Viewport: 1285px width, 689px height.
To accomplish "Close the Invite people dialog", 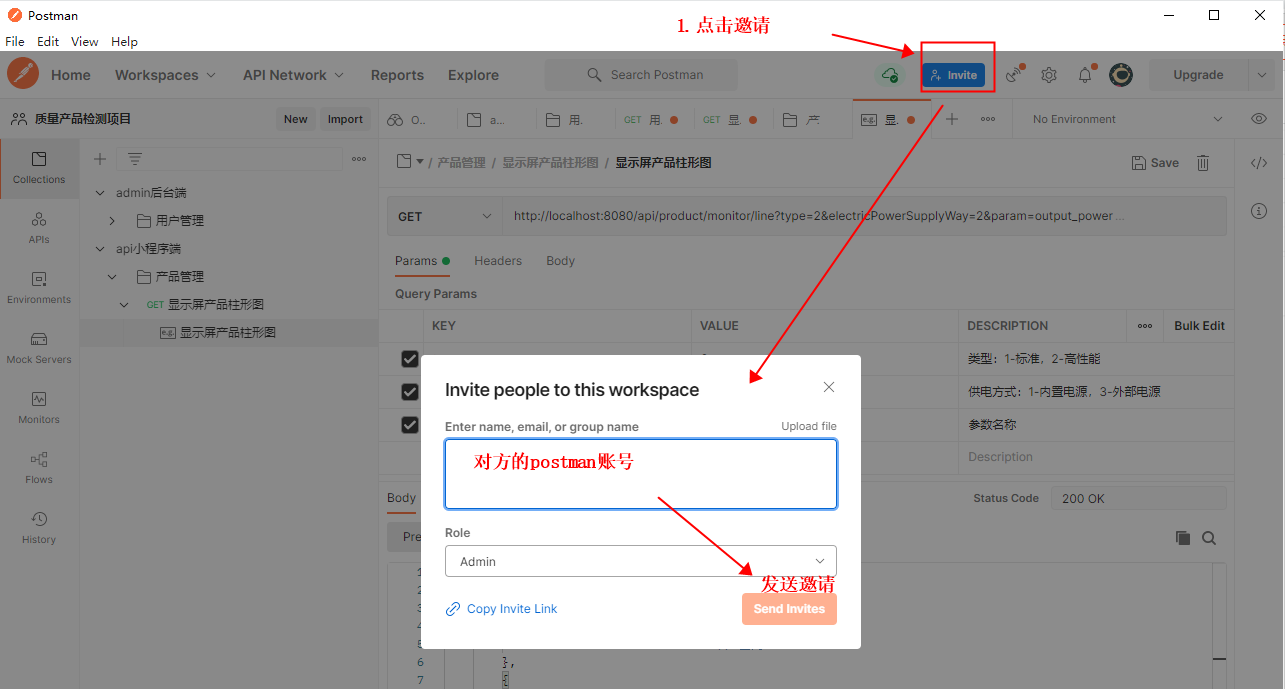I will [829, 387].
